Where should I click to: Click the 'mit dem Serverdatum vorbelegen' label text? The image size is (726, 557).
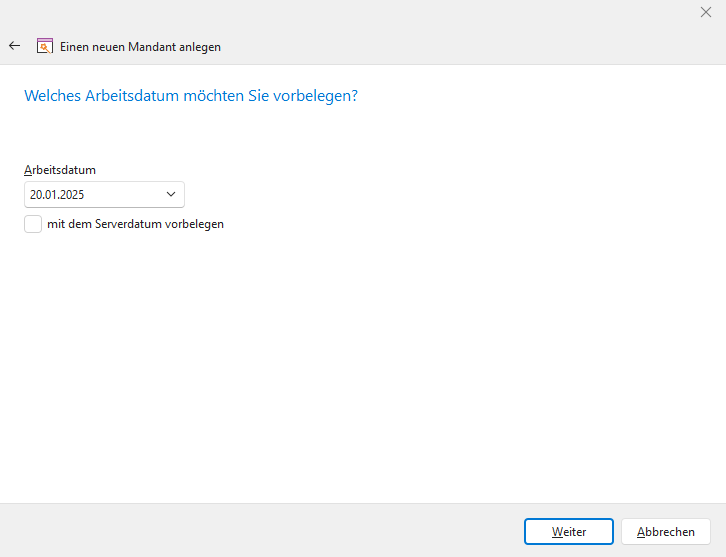coord(135,224)
